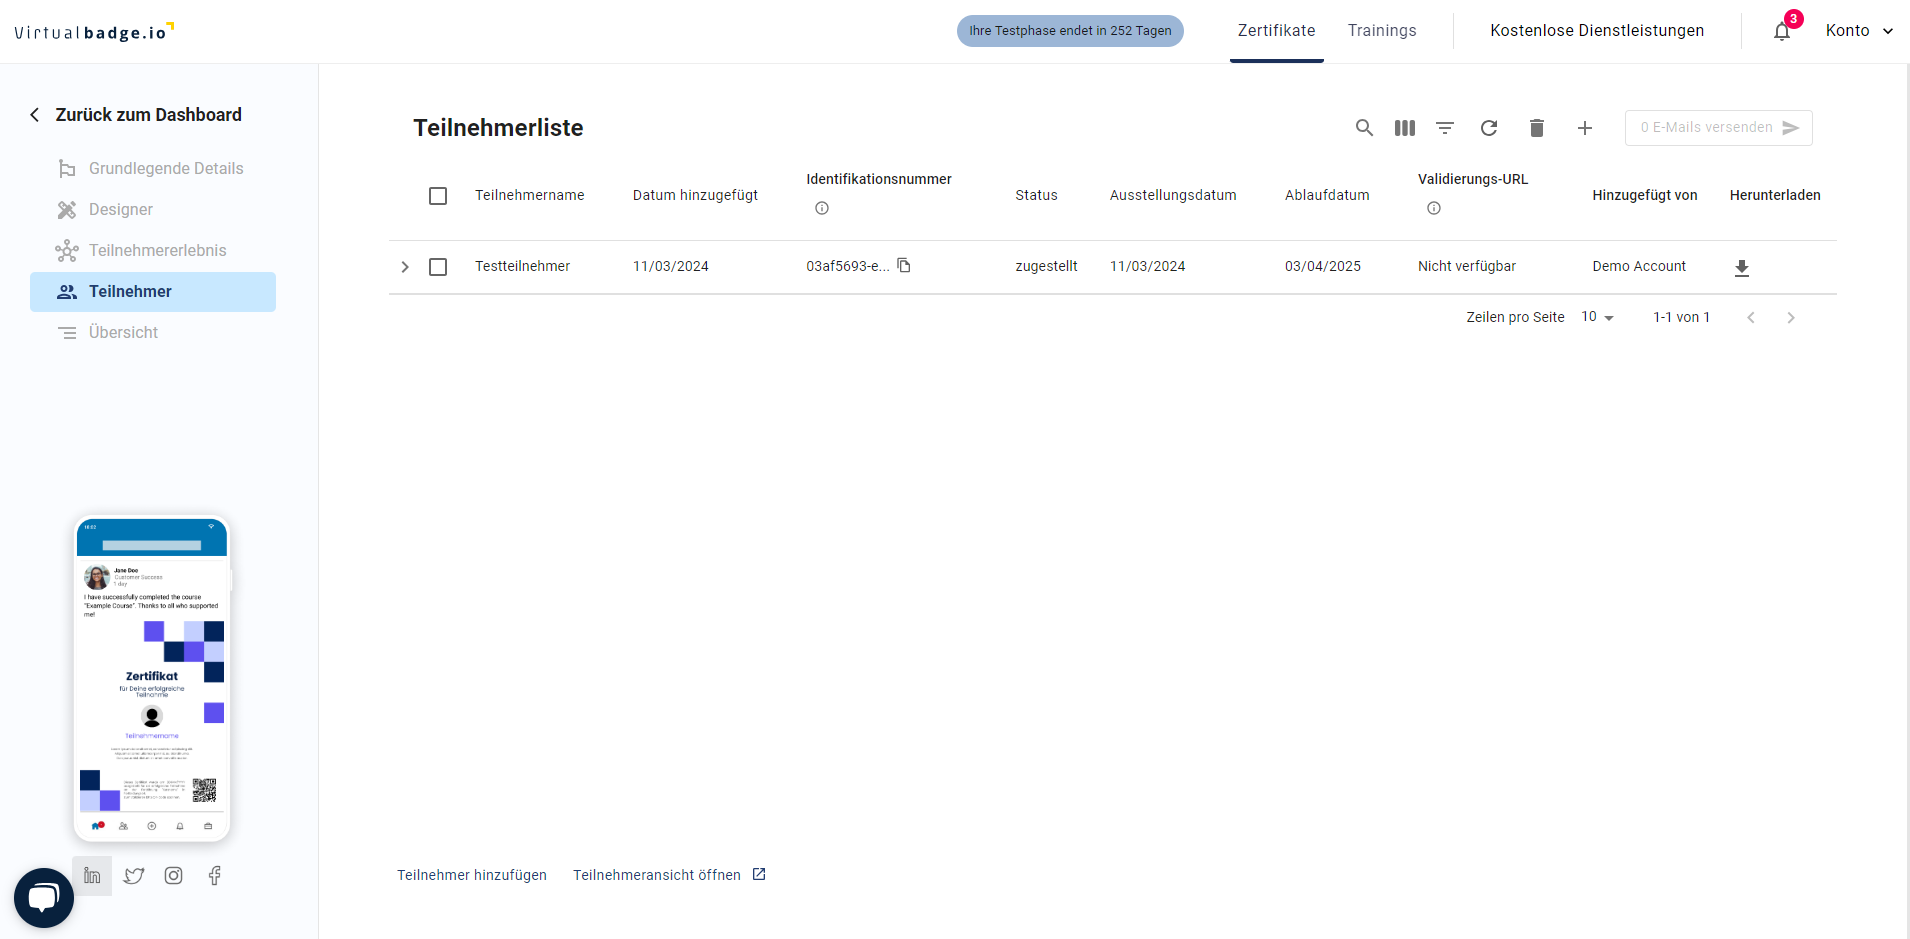Open Teilnehmererlebnis section
This screenshot has width=1910, height=939.
coord(153,251)
